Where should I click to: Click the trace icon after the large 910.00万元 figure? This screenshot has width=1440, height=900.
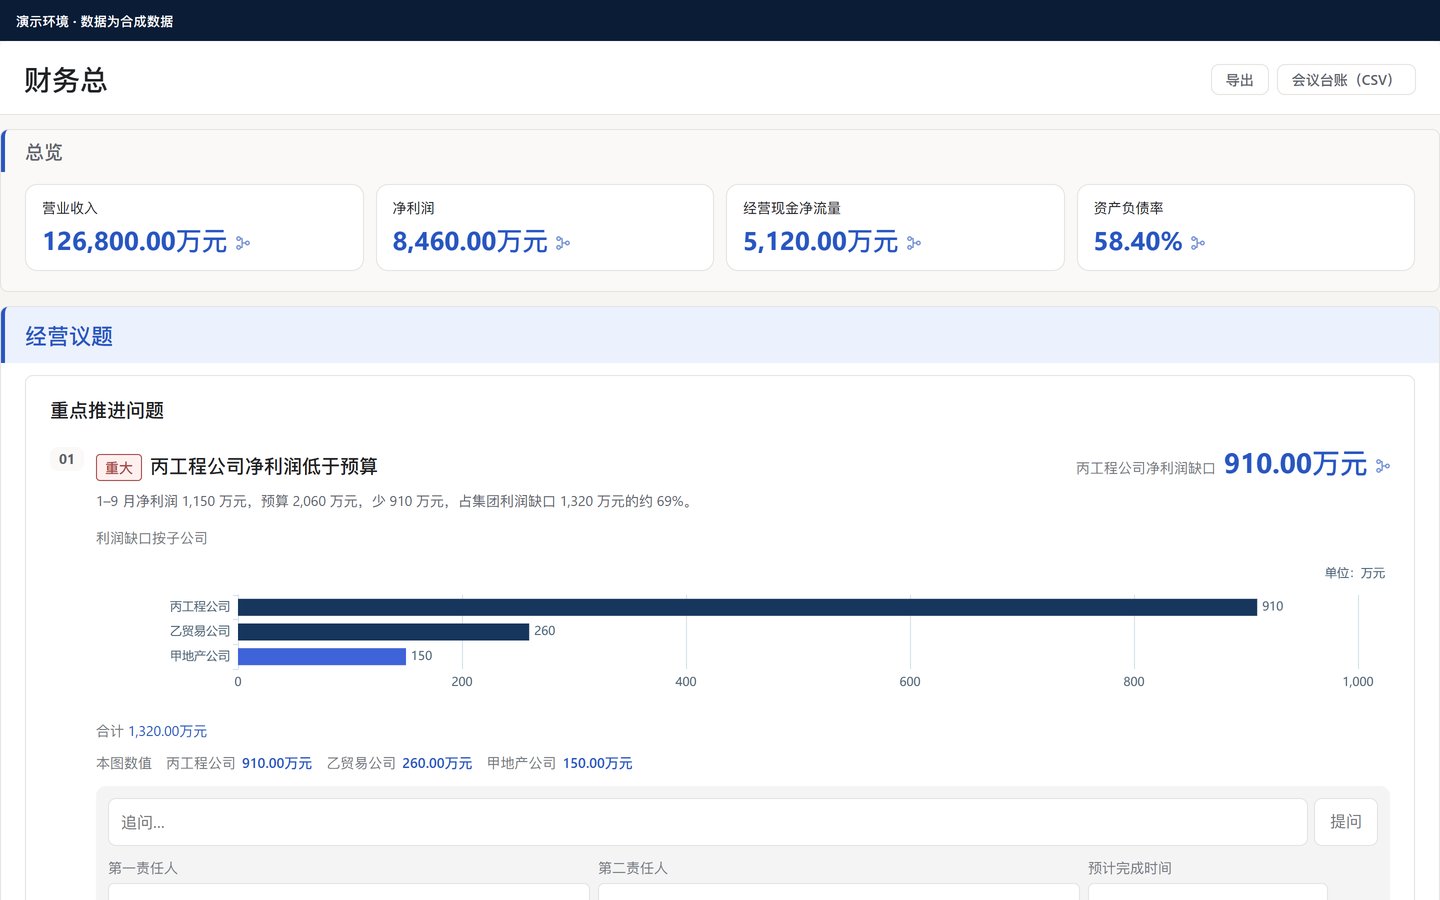[1383, 466]
